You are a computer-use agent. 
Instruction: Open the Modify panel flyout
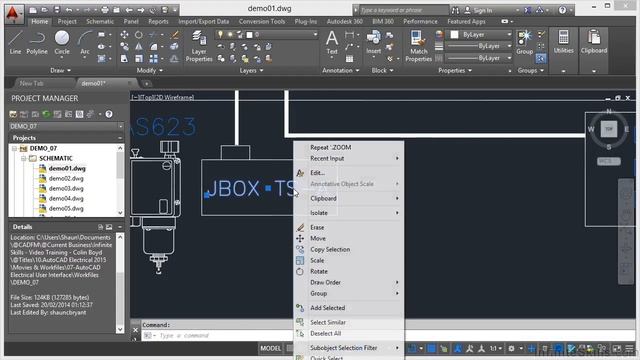click(x=150, y=70)
